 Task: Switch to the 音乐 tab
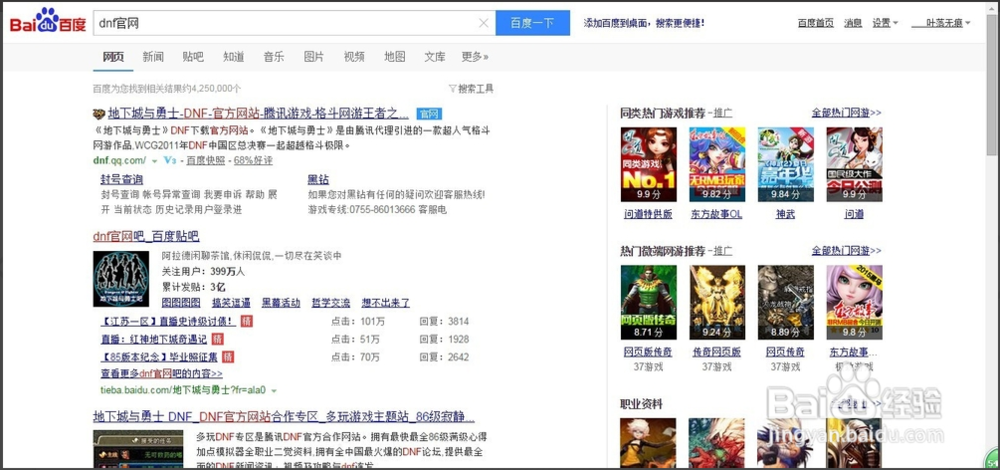(x=274, y=57)
